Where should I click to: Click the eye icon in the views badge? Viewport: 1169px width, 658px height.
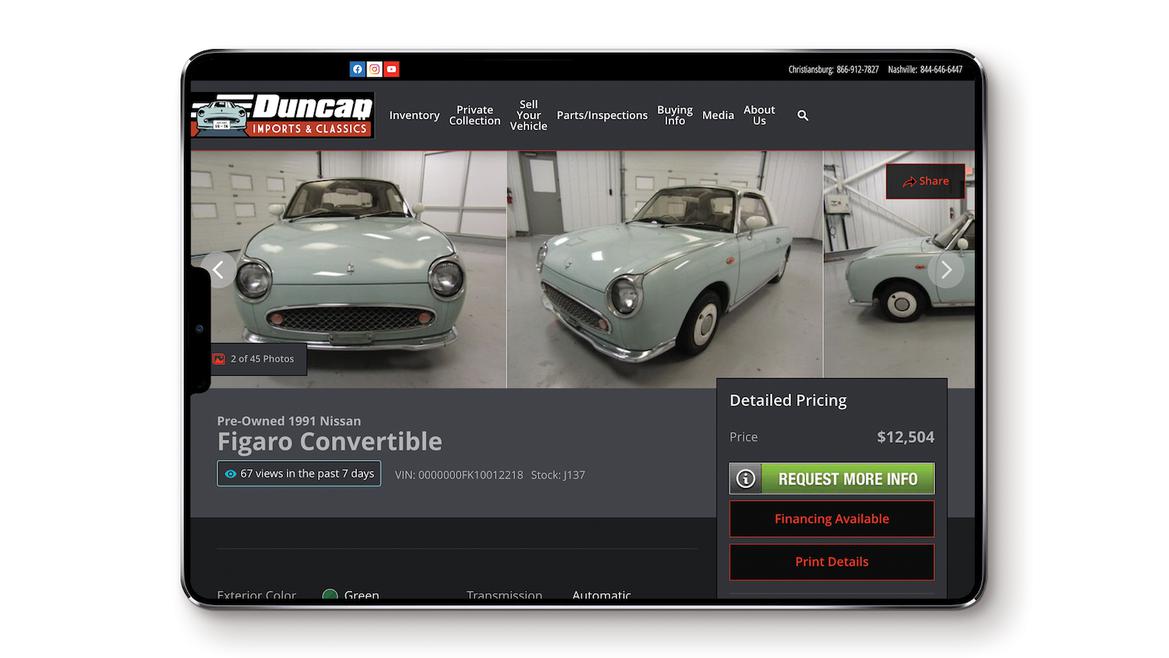(x=230, y=474)
